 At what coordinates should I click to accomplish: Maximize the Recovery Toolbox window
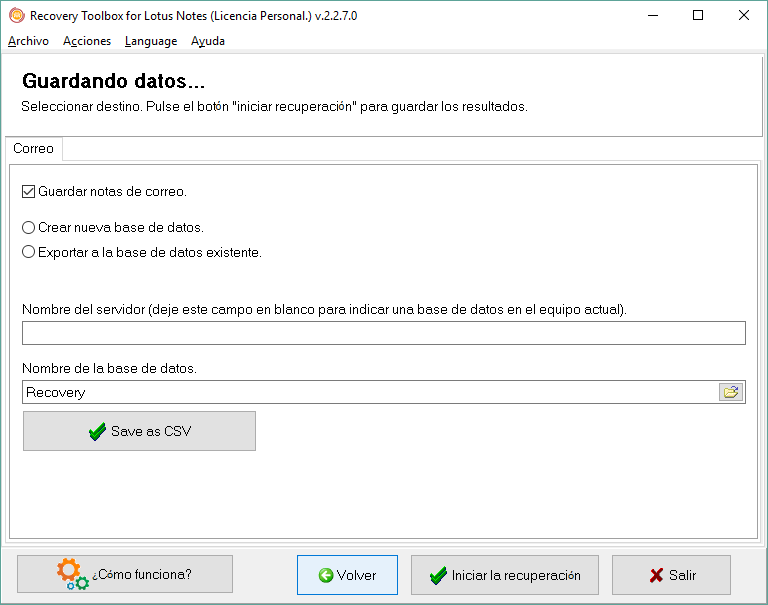[x=698, y=15]
